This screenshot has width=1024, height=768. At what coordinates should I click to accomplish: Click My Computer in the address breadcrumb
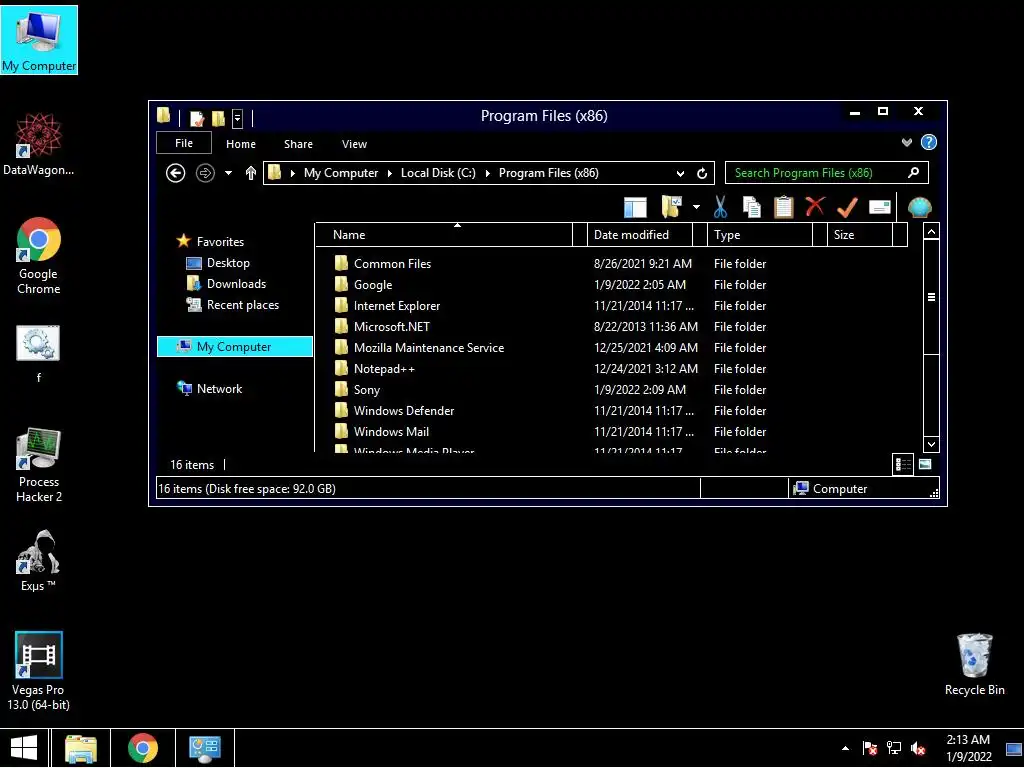(x=341, y=173)
